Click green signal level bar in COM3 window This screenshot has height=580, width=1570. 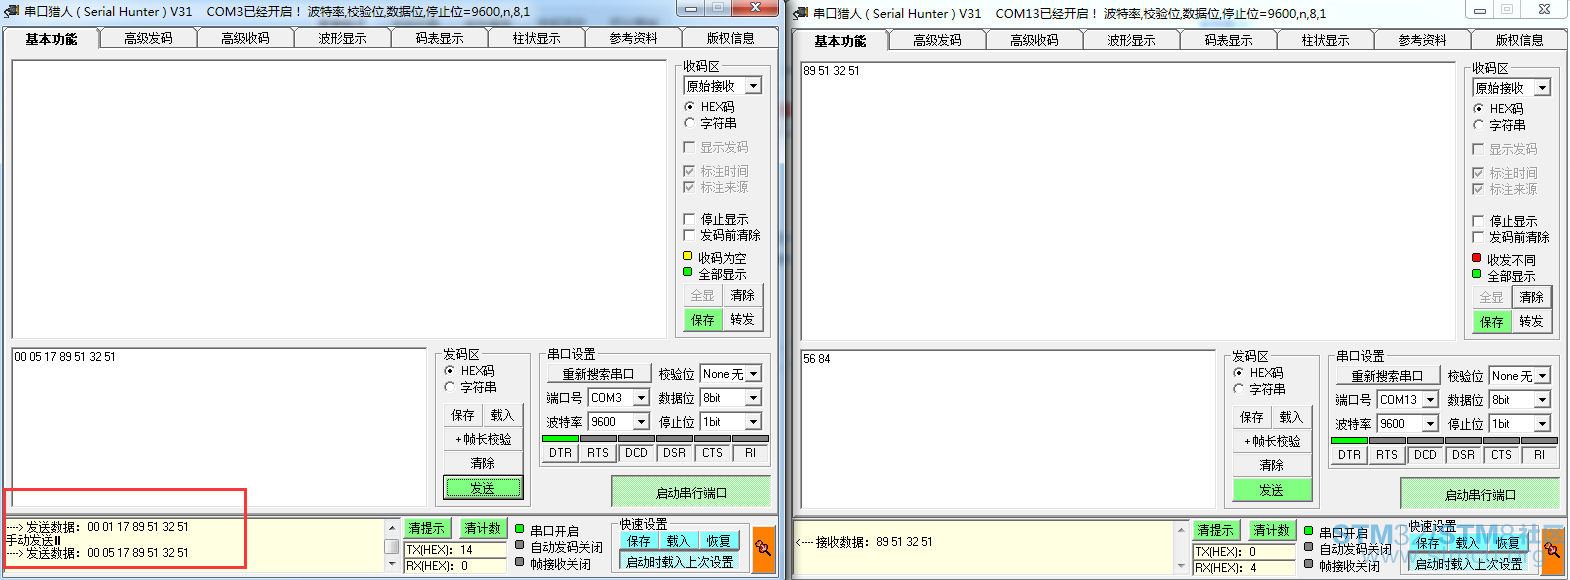[x=560, y=438]
